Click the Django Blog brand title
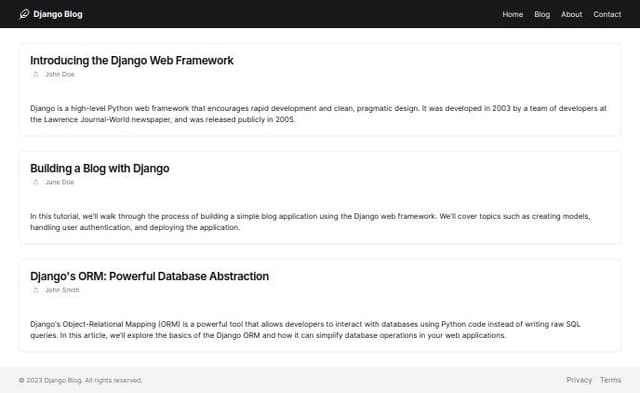The height and width of the screenshot is (393, 640). (58, 14)
